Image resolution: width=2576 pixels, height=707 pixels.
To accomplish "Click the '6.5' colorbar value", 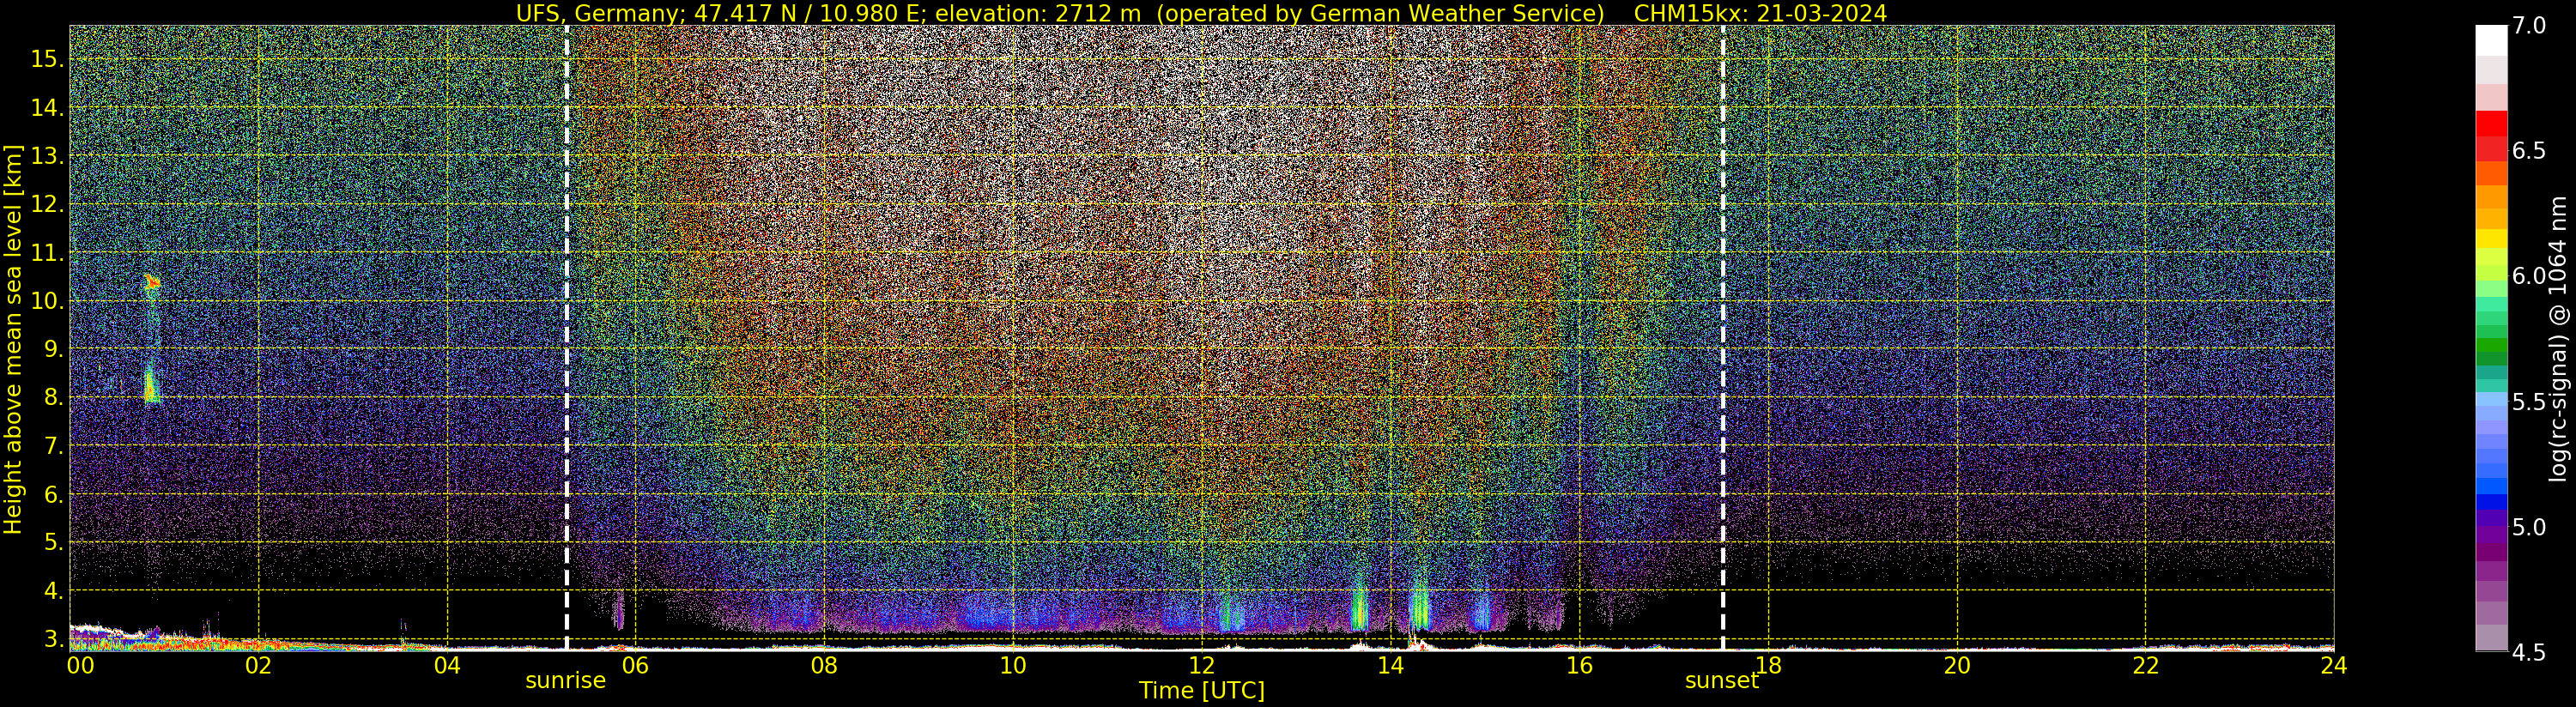I will [x=2529, y=151].
